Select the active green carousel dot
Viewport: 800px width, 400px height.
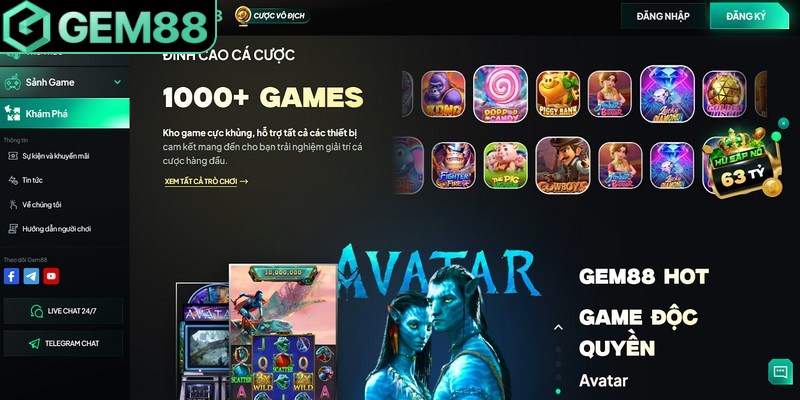(x=558, y=391)
